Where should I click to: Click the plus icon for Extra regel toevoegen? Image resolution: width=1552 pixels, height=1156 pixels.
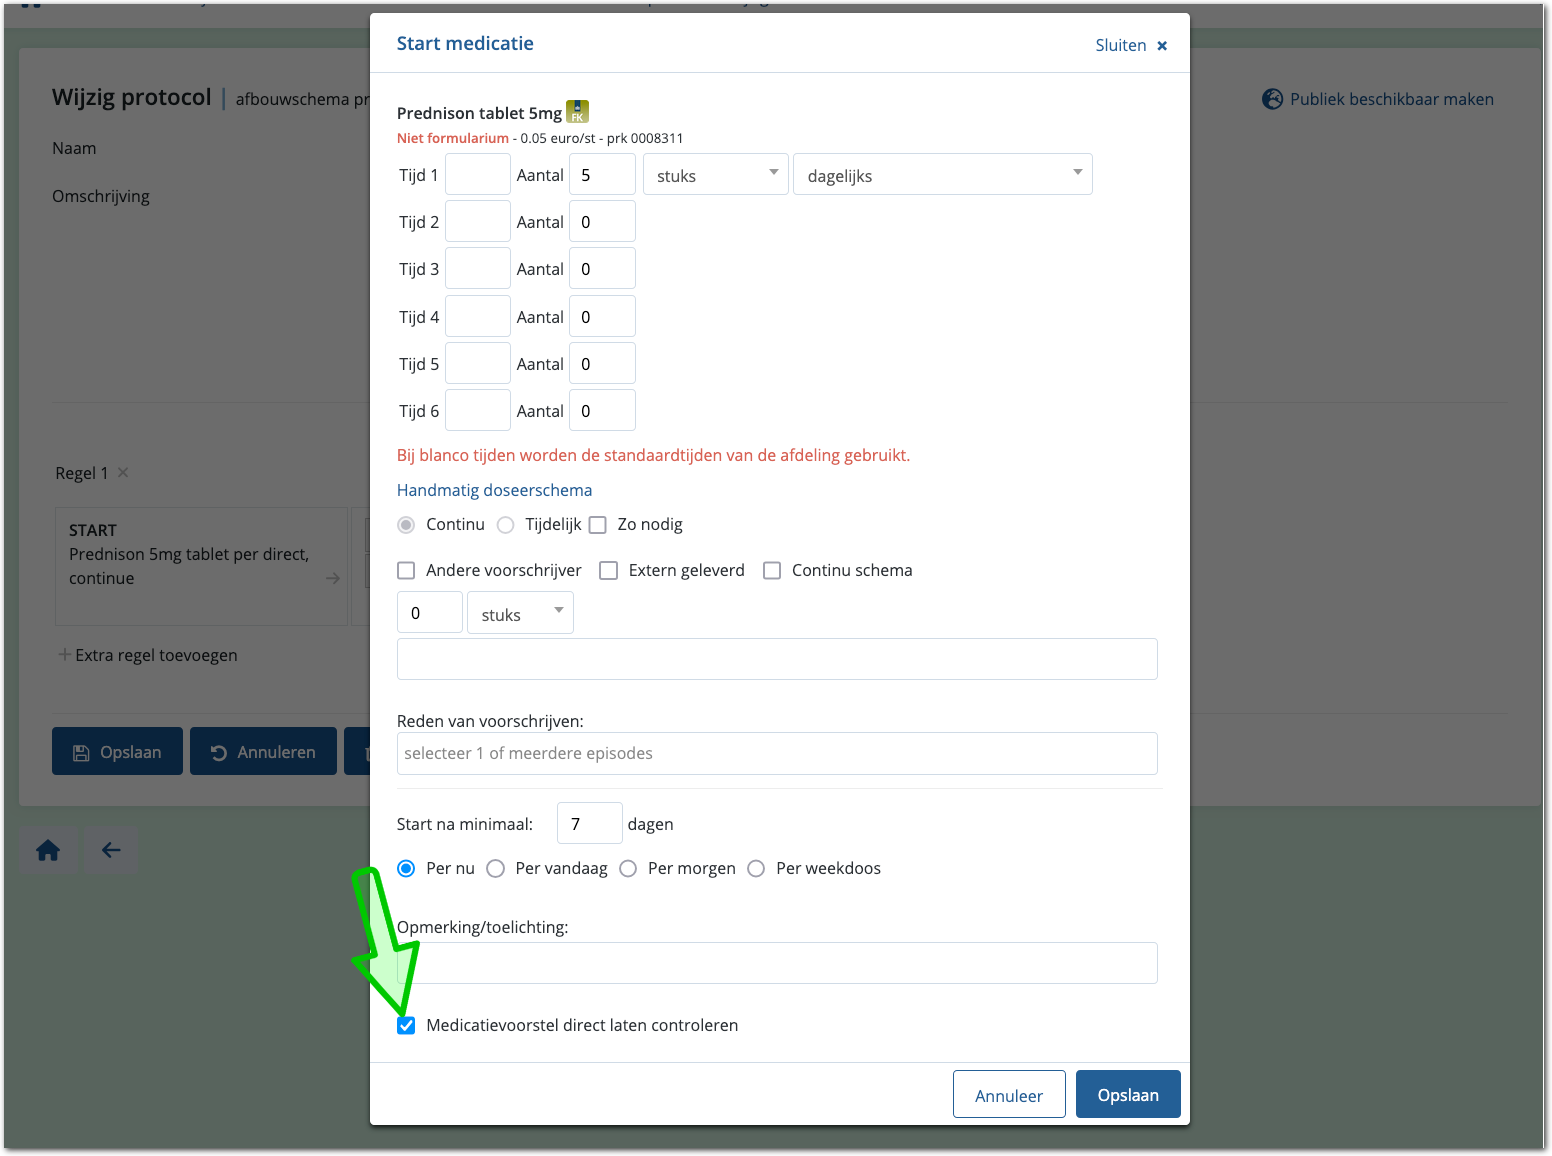click(65, 655)
